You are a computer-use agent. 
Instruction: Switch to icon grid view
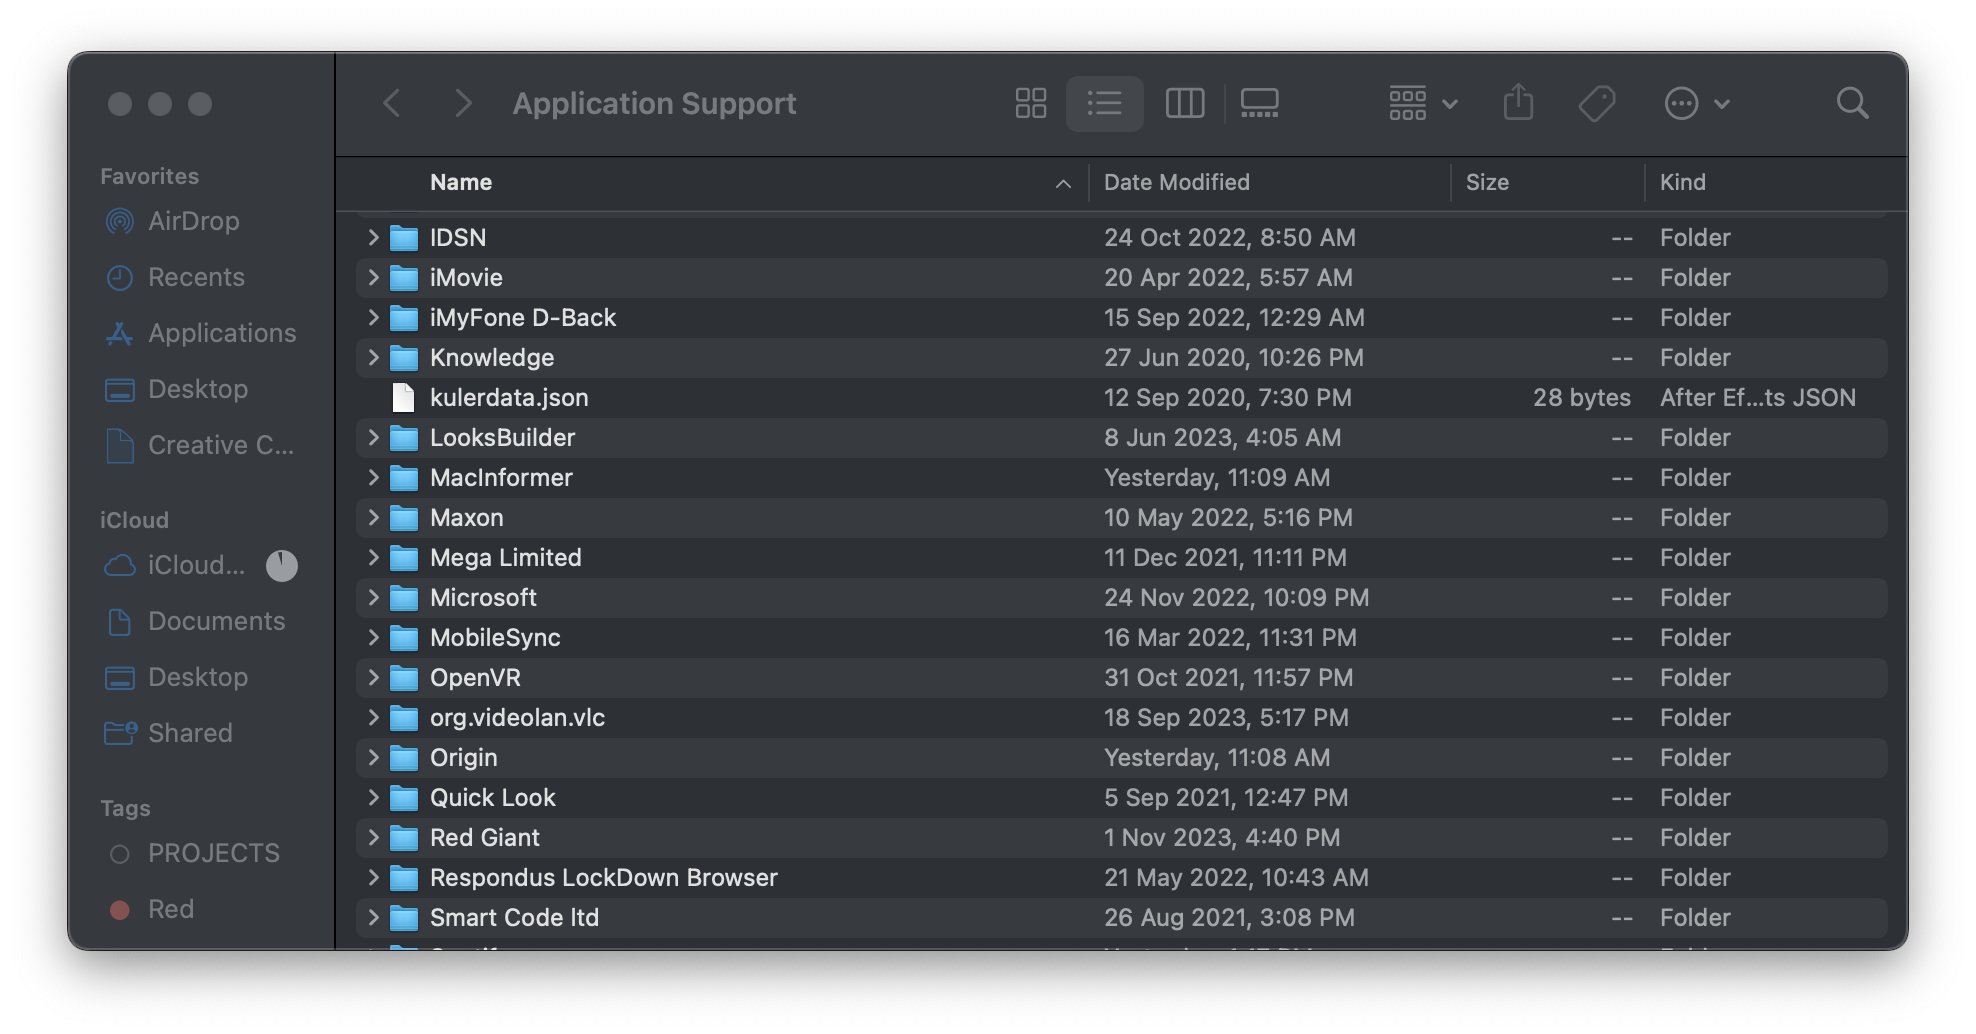1030,103
